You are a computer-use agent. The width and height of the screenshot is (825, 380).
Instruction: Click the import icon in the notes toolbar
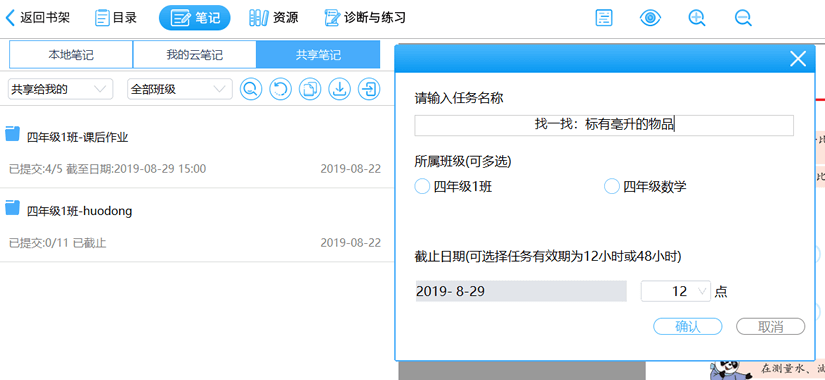point(369,89)
